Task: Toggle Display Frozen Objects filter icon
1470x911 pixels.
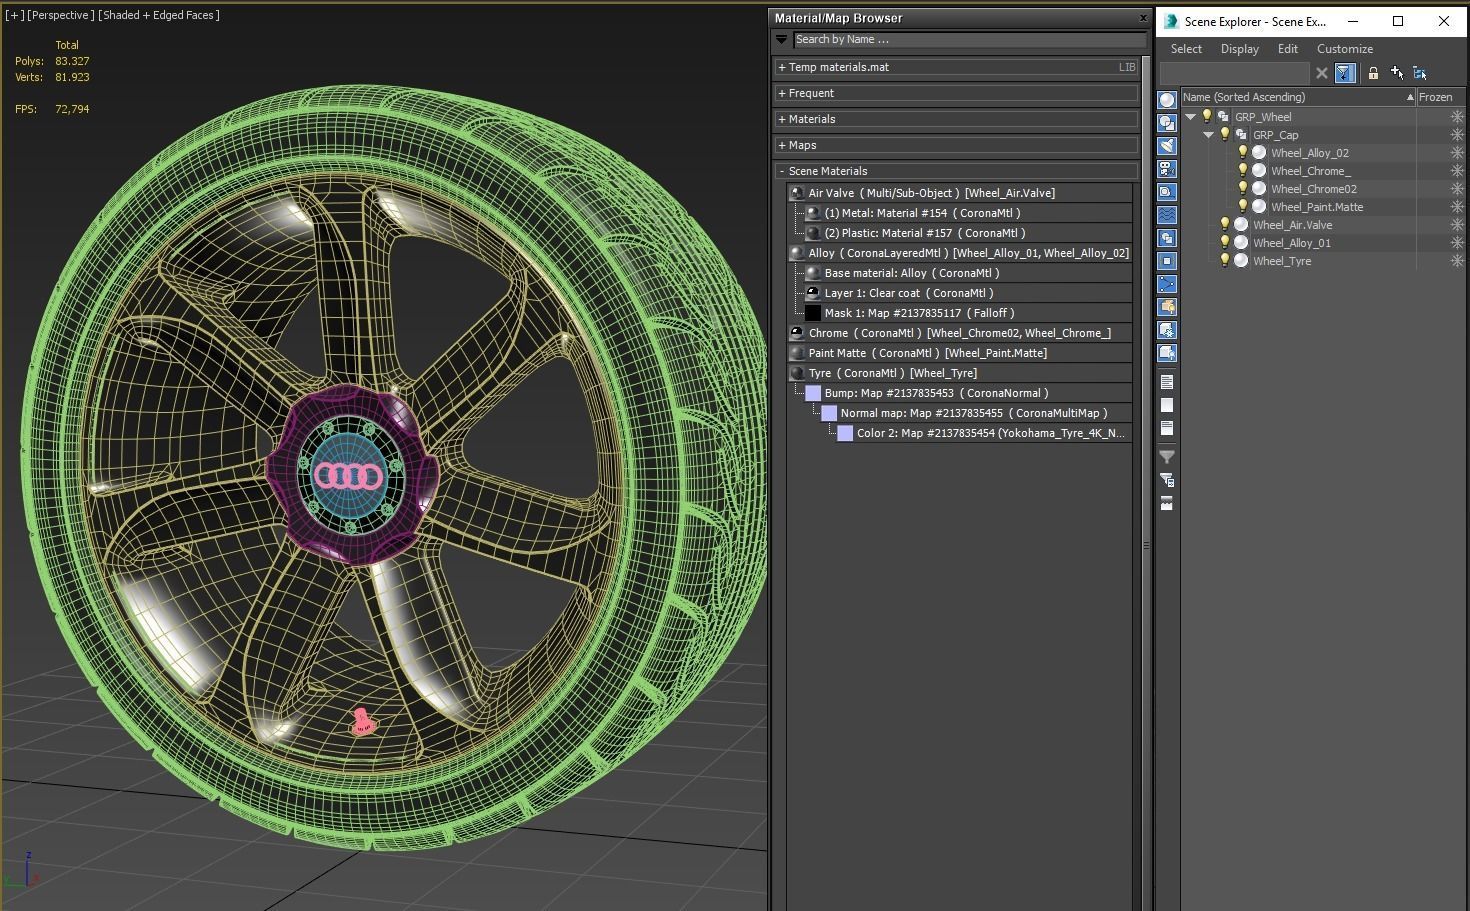Action: 1167,330
